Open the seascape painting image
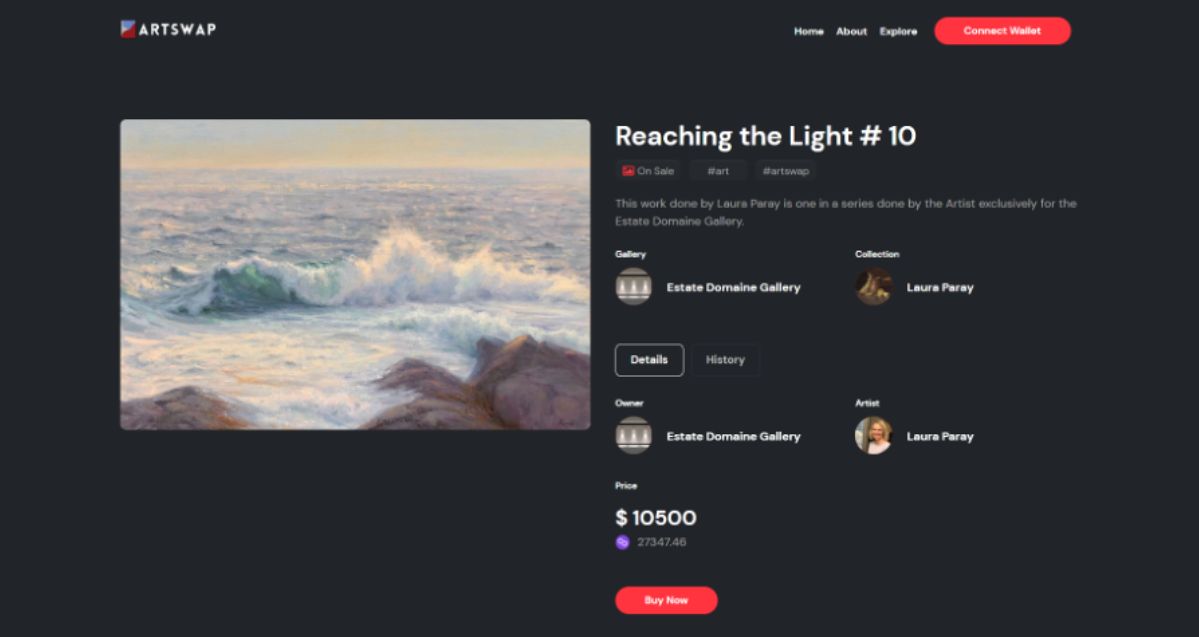1199x637 pixels. coord(355,275)
